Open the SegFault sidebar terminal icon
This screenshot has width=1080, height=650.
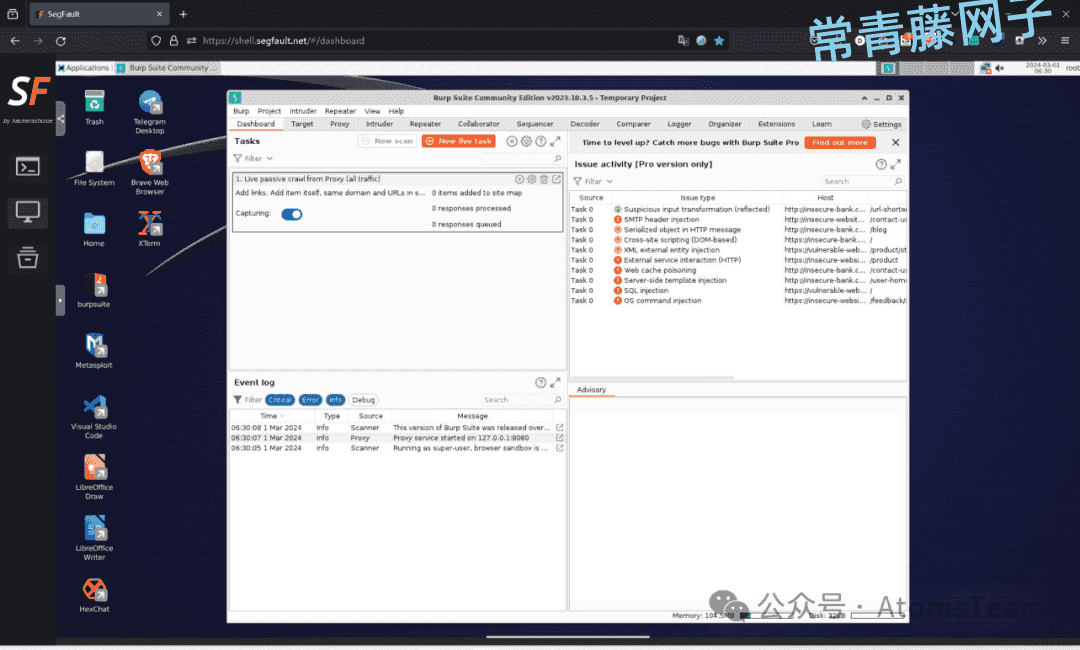28,167
